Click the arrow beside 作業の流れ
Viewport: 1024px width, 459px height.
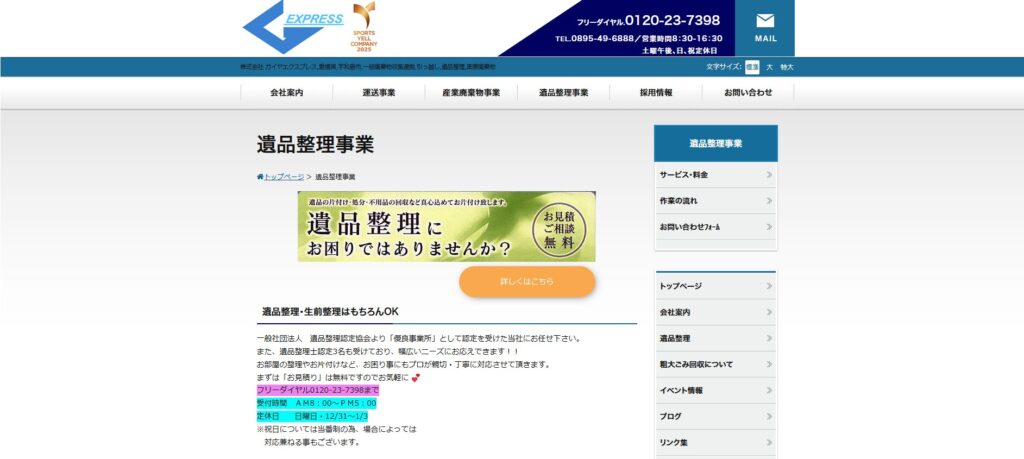tap(769, 201)
